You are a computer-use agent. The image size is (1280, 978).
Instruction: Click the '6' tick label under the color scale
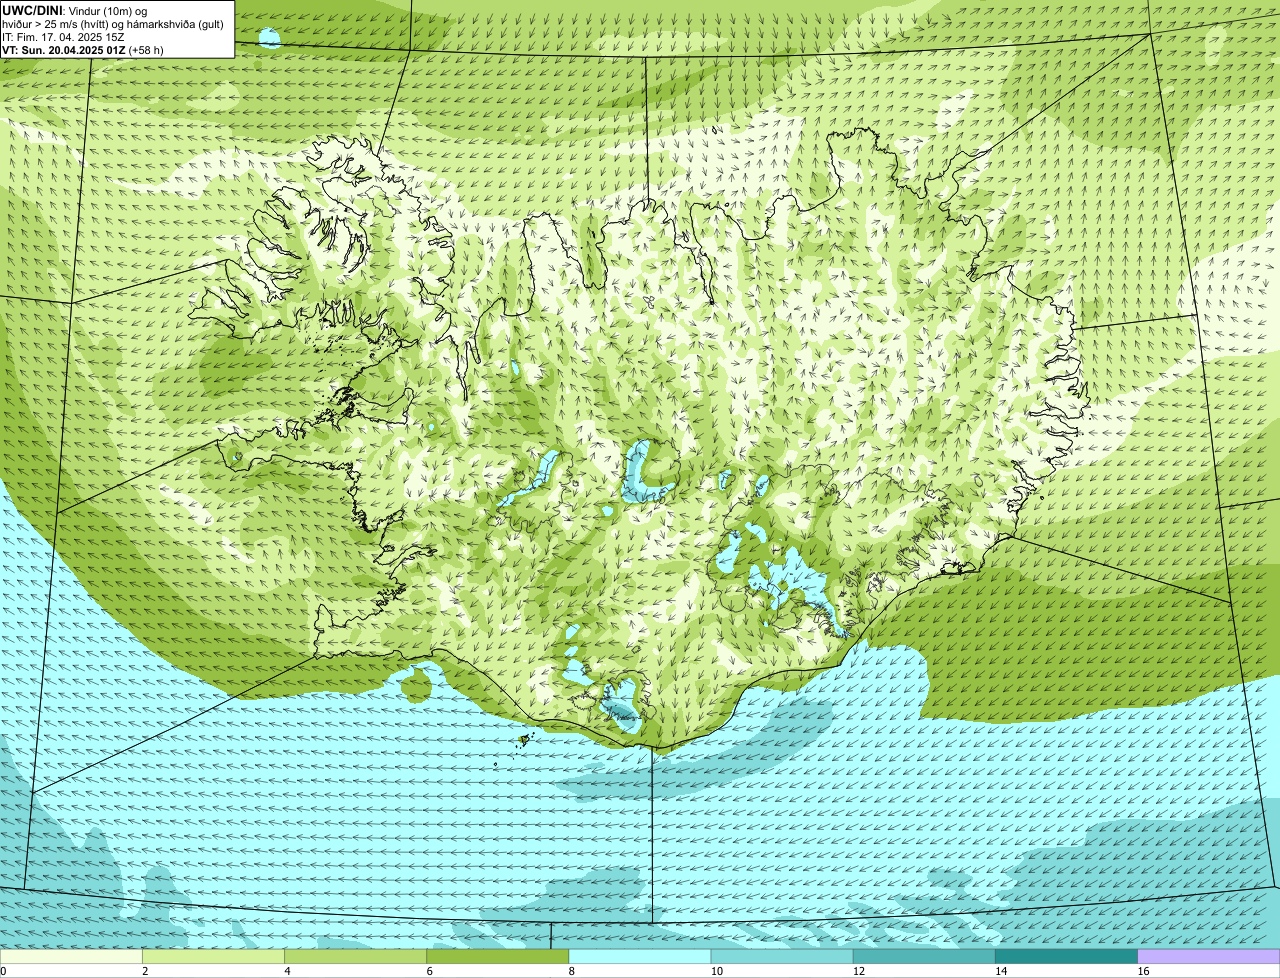[429, 971]
